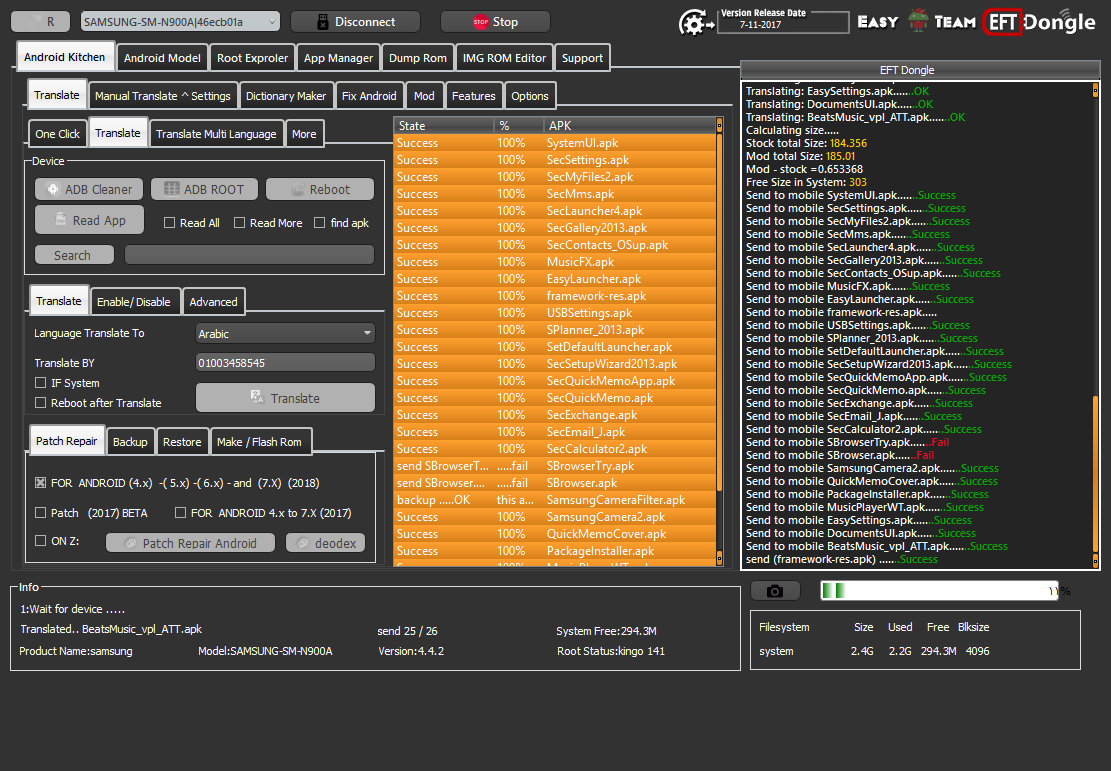Open the Language Translate To Arabic dropdown

285,334
